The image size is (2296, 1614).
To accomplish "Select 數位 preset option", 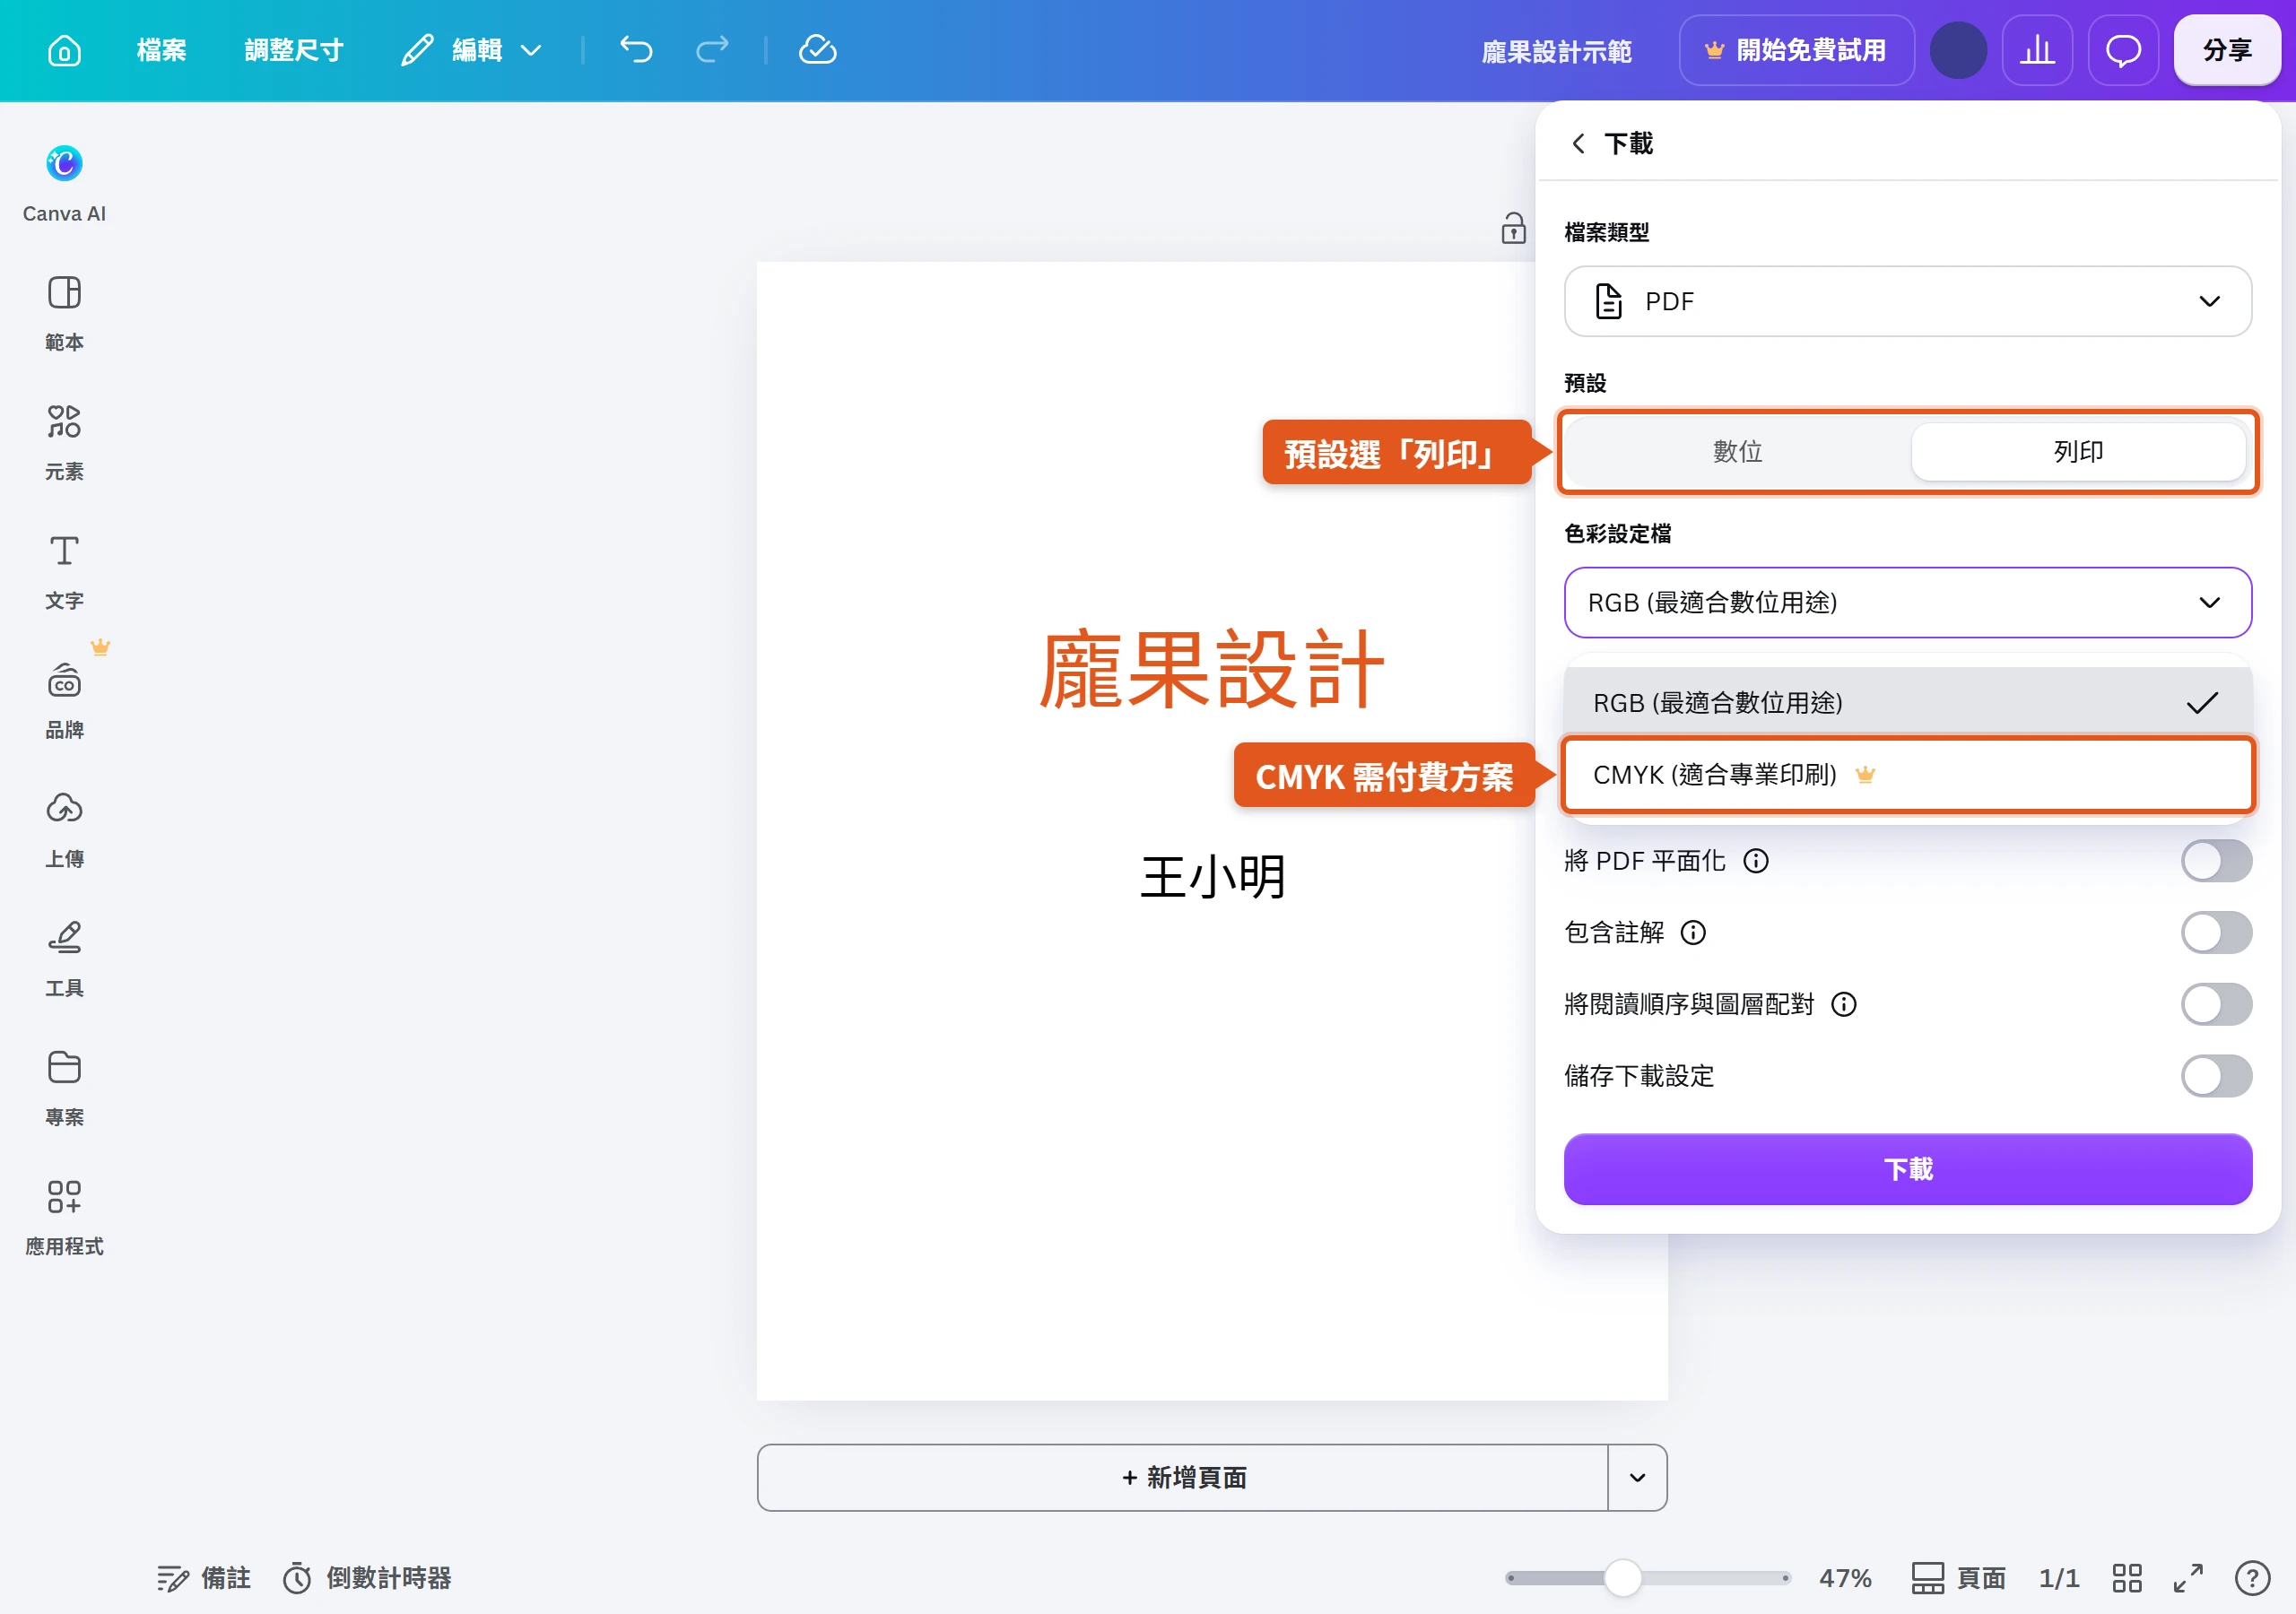I will pyautogui.click(x=1738, y=452).
